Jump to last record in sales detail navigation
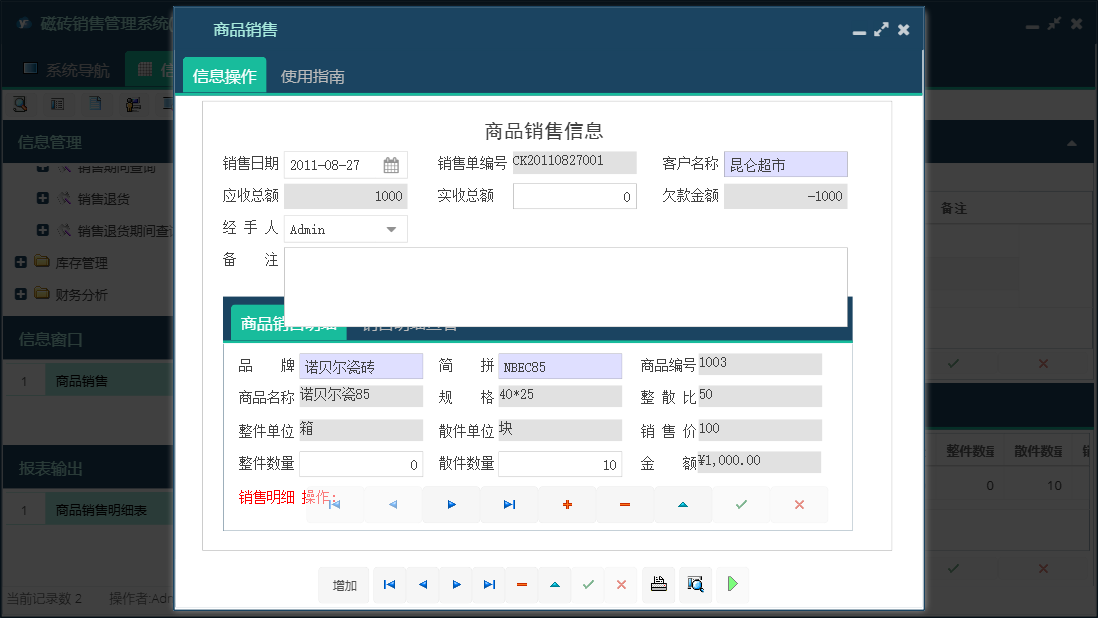 (509, 505)
